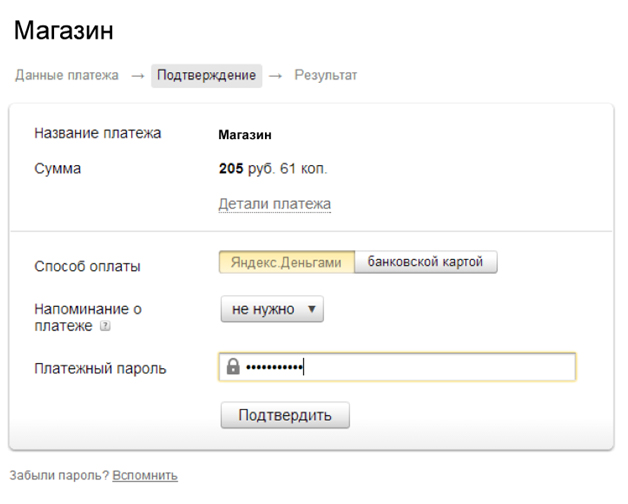Open the не нужно reminder dropdown

click(x=272, y=309)
